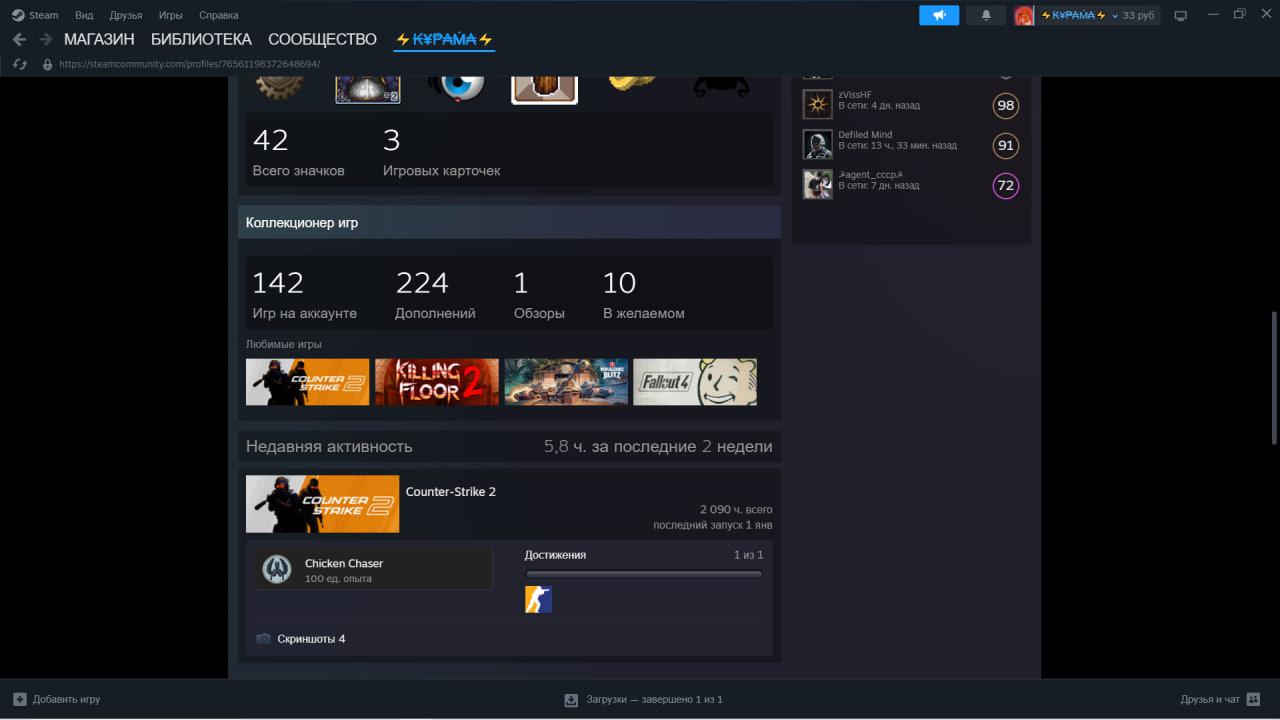The image size is (1280, 720).
Task: Open friend Defiled Mind profile
Action: click(865, 135)
